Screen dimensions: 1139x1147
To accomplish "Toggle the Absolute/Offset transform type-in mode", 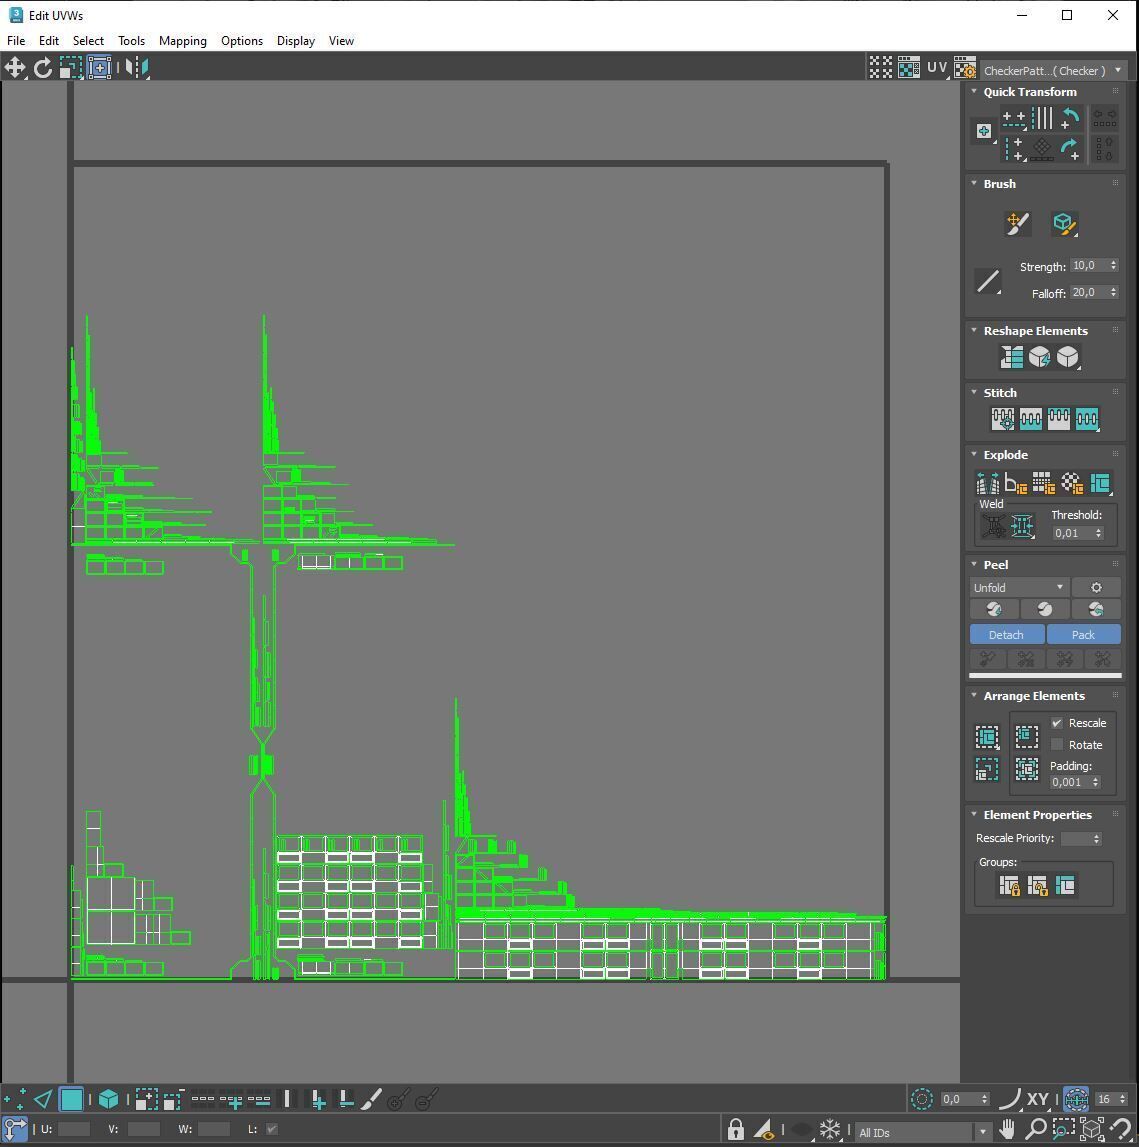I will pos(15,1129).
